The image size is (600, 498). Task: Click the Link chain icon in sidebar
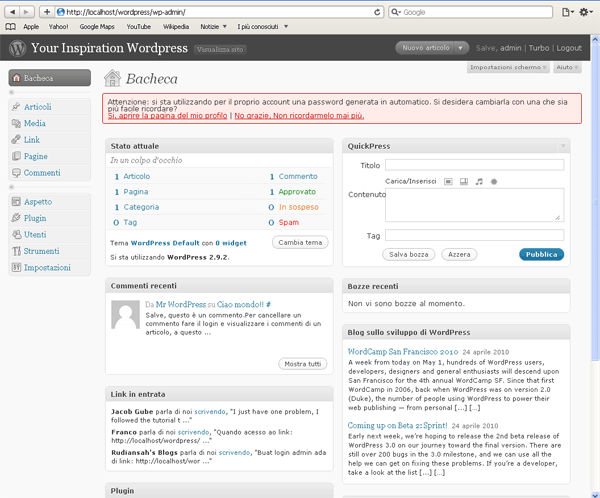16,139
